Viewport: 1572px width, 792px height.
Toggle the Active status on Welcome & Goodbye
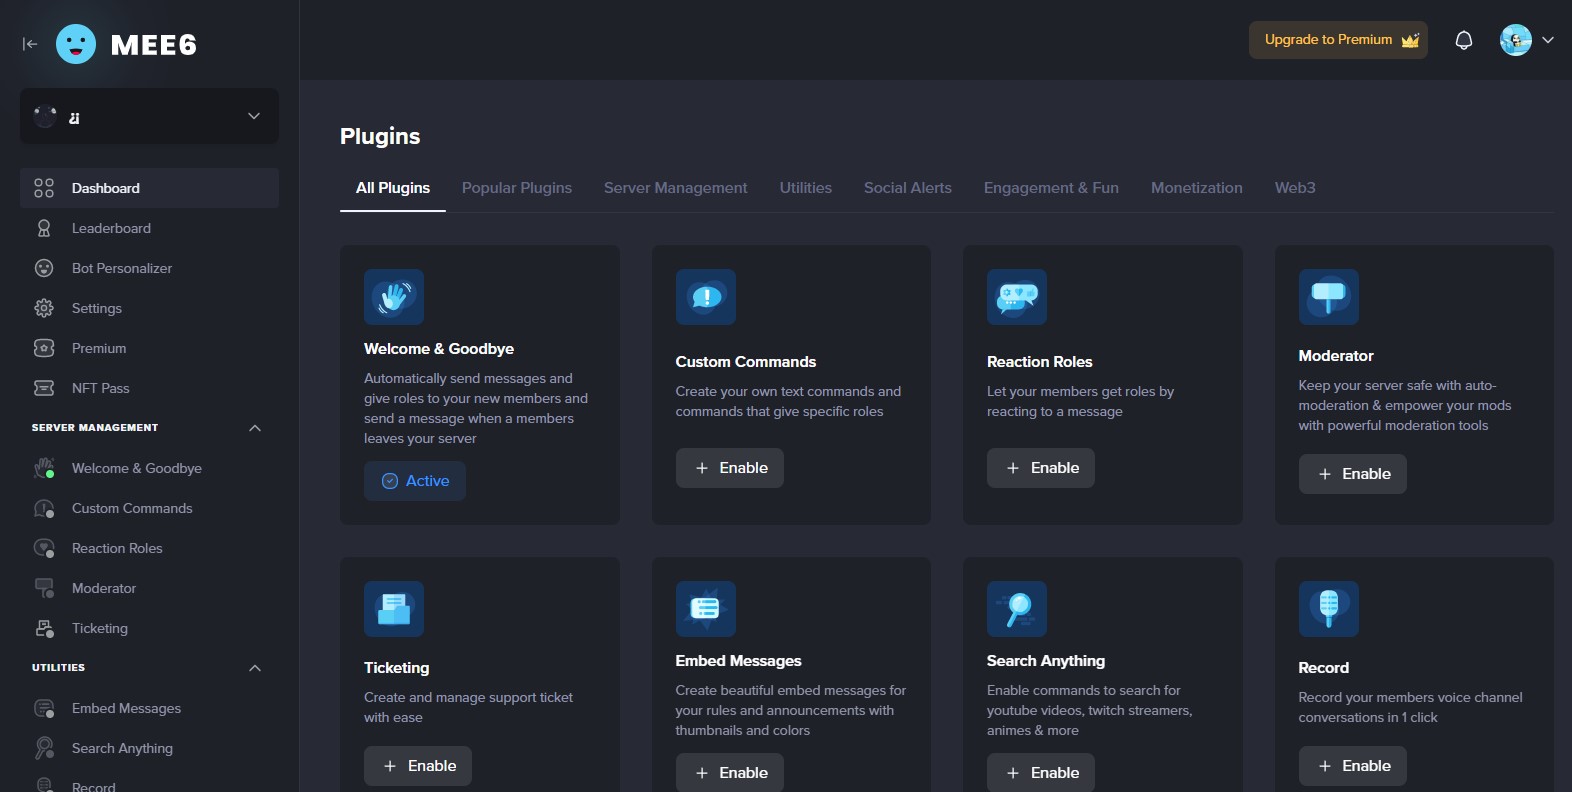[415, 481]
